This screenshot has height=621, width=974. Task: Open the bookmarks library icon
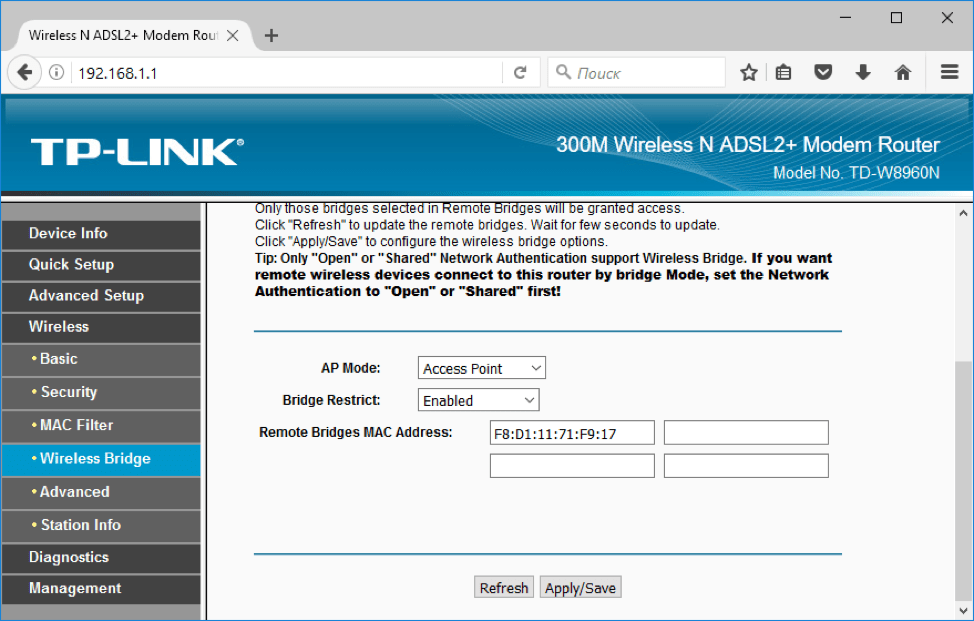pos(784,72)
